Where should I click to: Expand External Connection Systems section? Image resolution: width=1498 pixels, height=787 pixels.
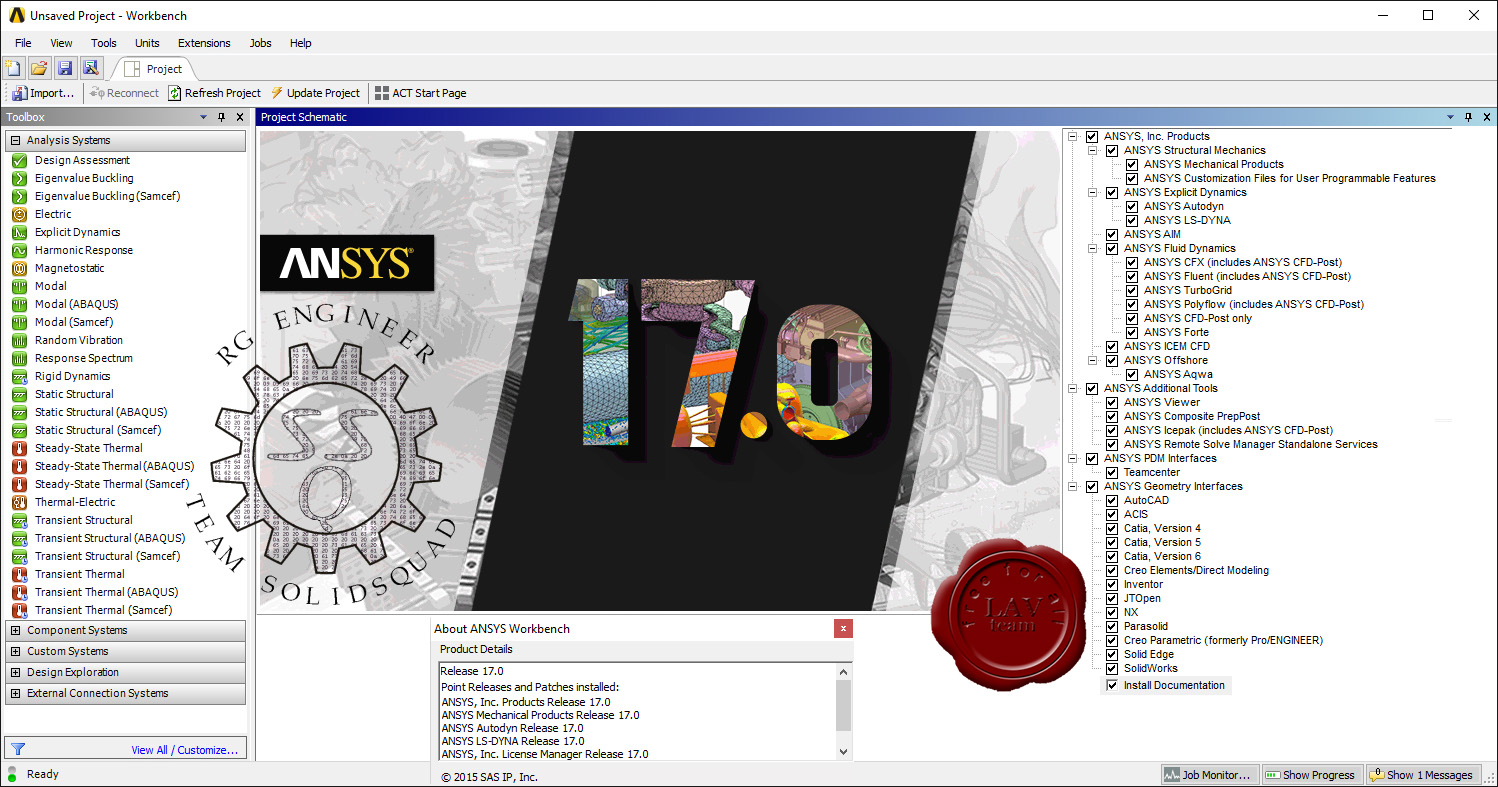pos(15,693)
